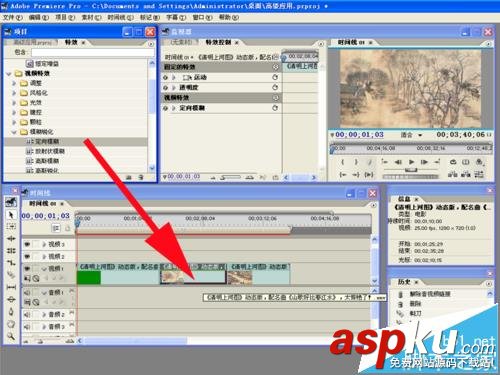Set Out point with right brace button
500x375 pixels.
click(356, 162)
